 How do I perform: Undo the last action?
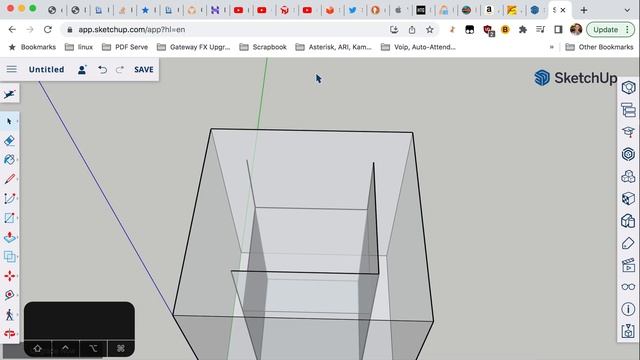pos(102,69)
